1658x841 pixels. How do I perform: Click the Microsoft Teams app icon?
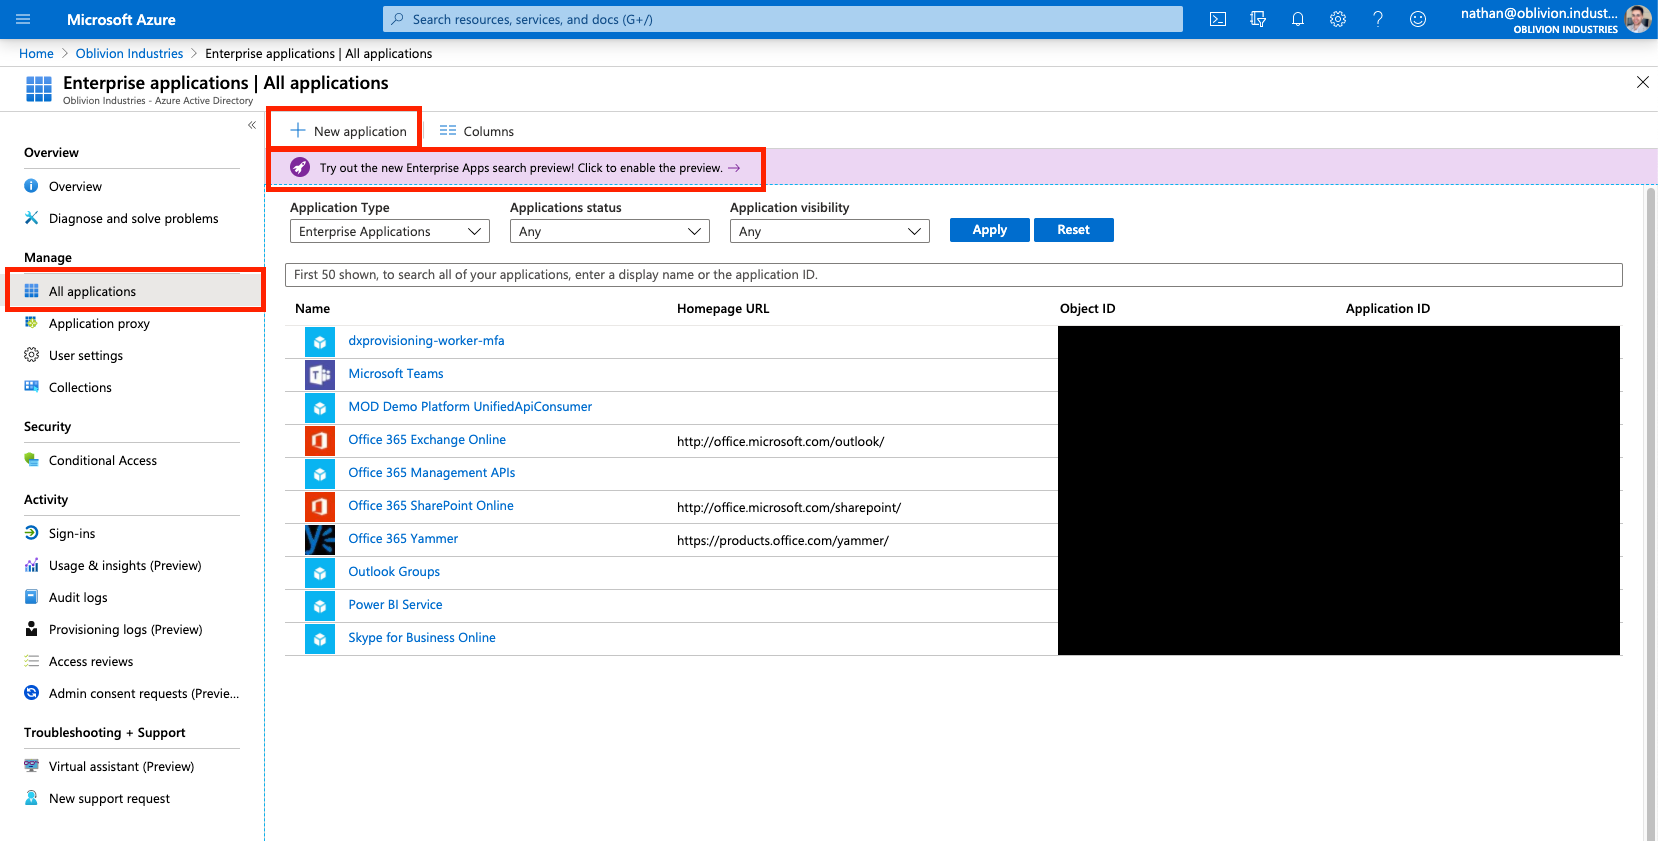pyautogui.click(x=320, y=374)
